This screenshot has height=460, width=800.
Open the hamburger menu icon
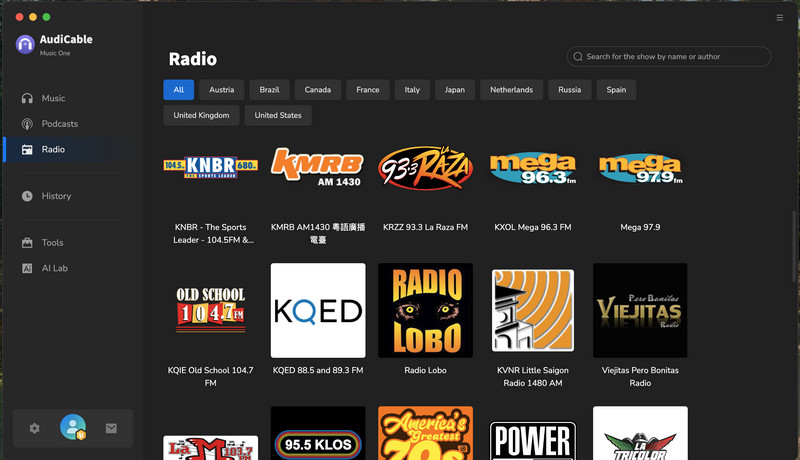point(780,18)
